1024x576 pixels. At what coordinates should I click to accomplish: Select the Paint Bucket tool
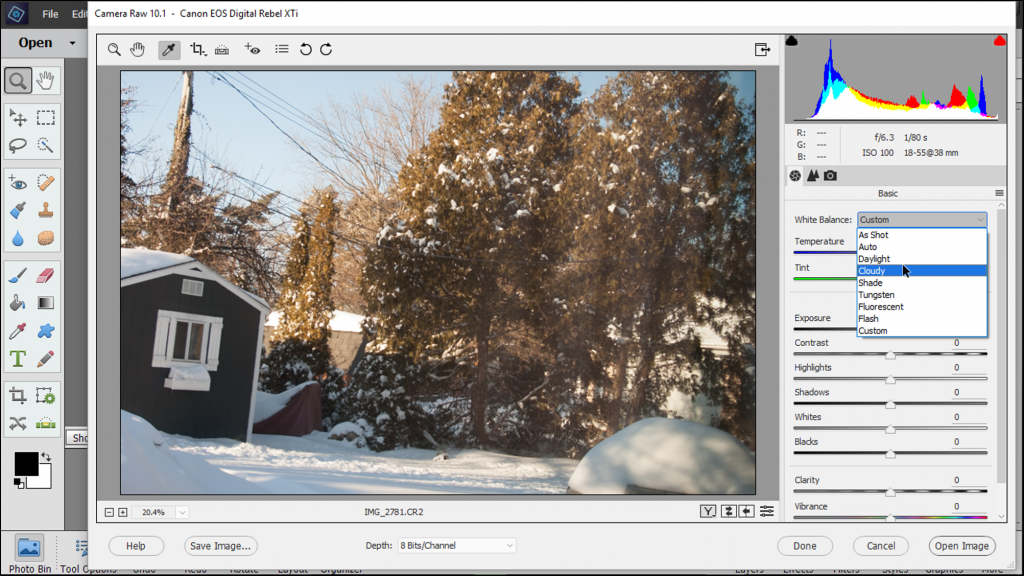click(x=18, y=303)
